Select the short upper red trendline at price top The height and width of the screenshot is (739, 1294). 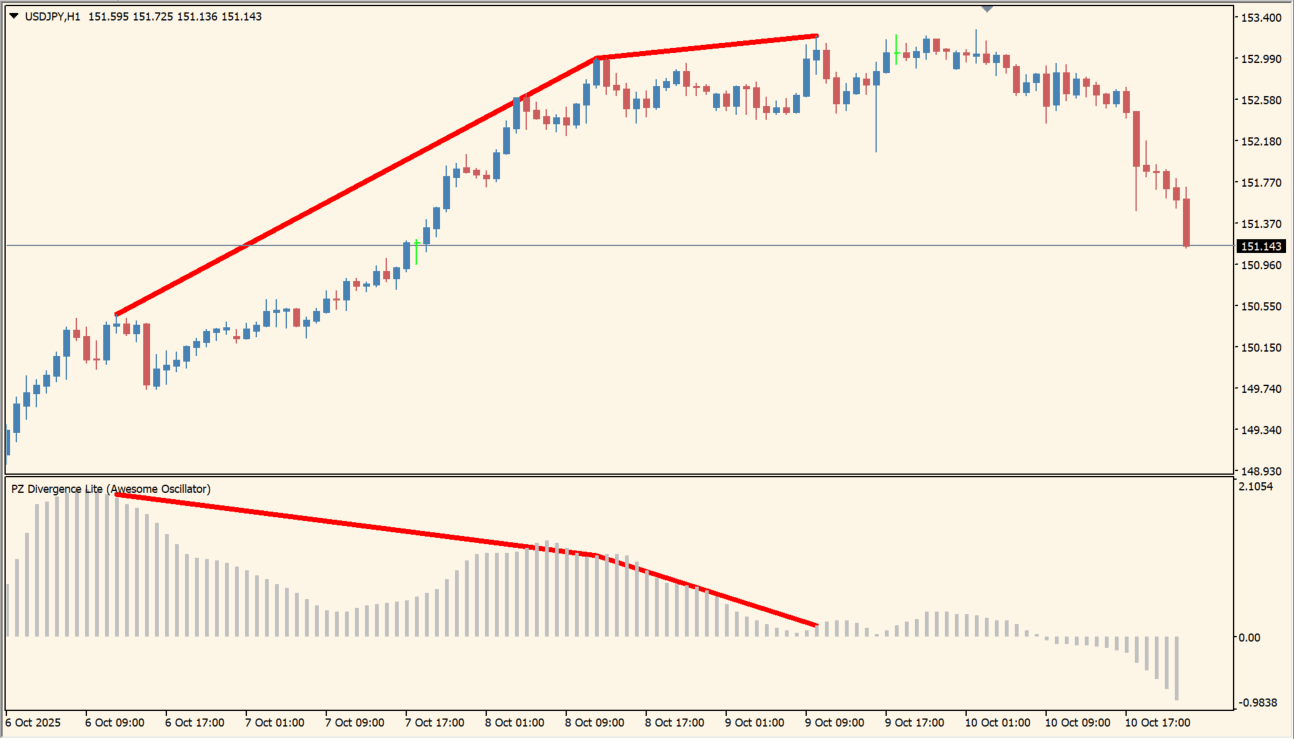click(x=707, y=47)
